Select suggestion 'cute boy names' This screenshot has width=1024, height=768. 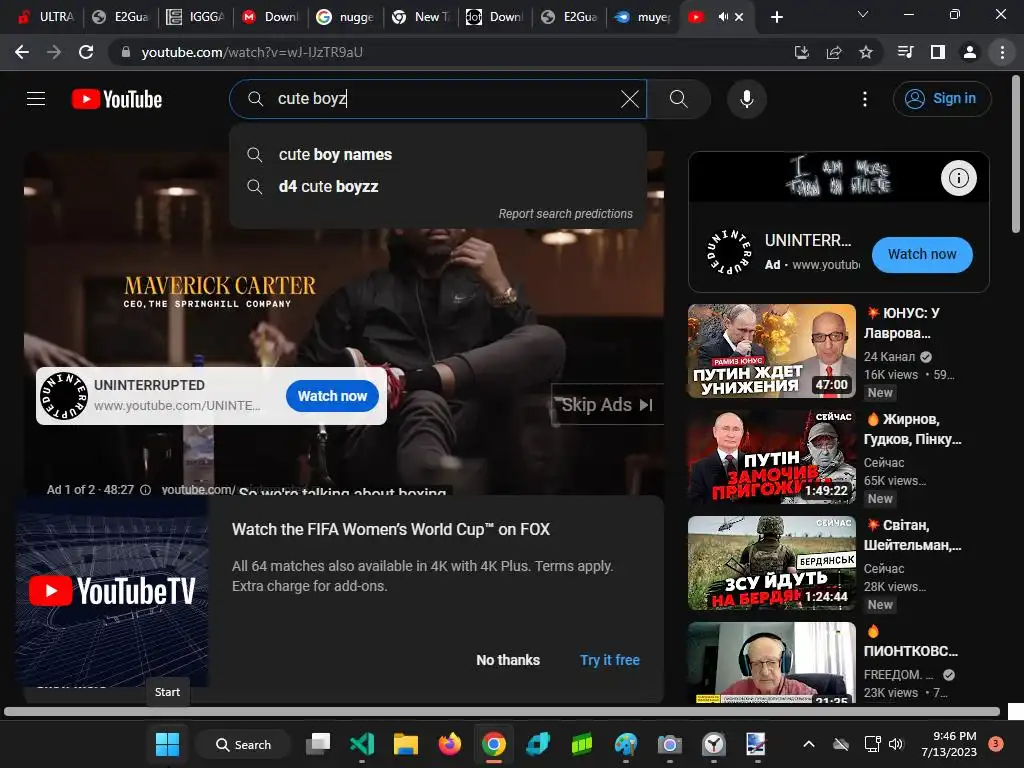[438, 155]
